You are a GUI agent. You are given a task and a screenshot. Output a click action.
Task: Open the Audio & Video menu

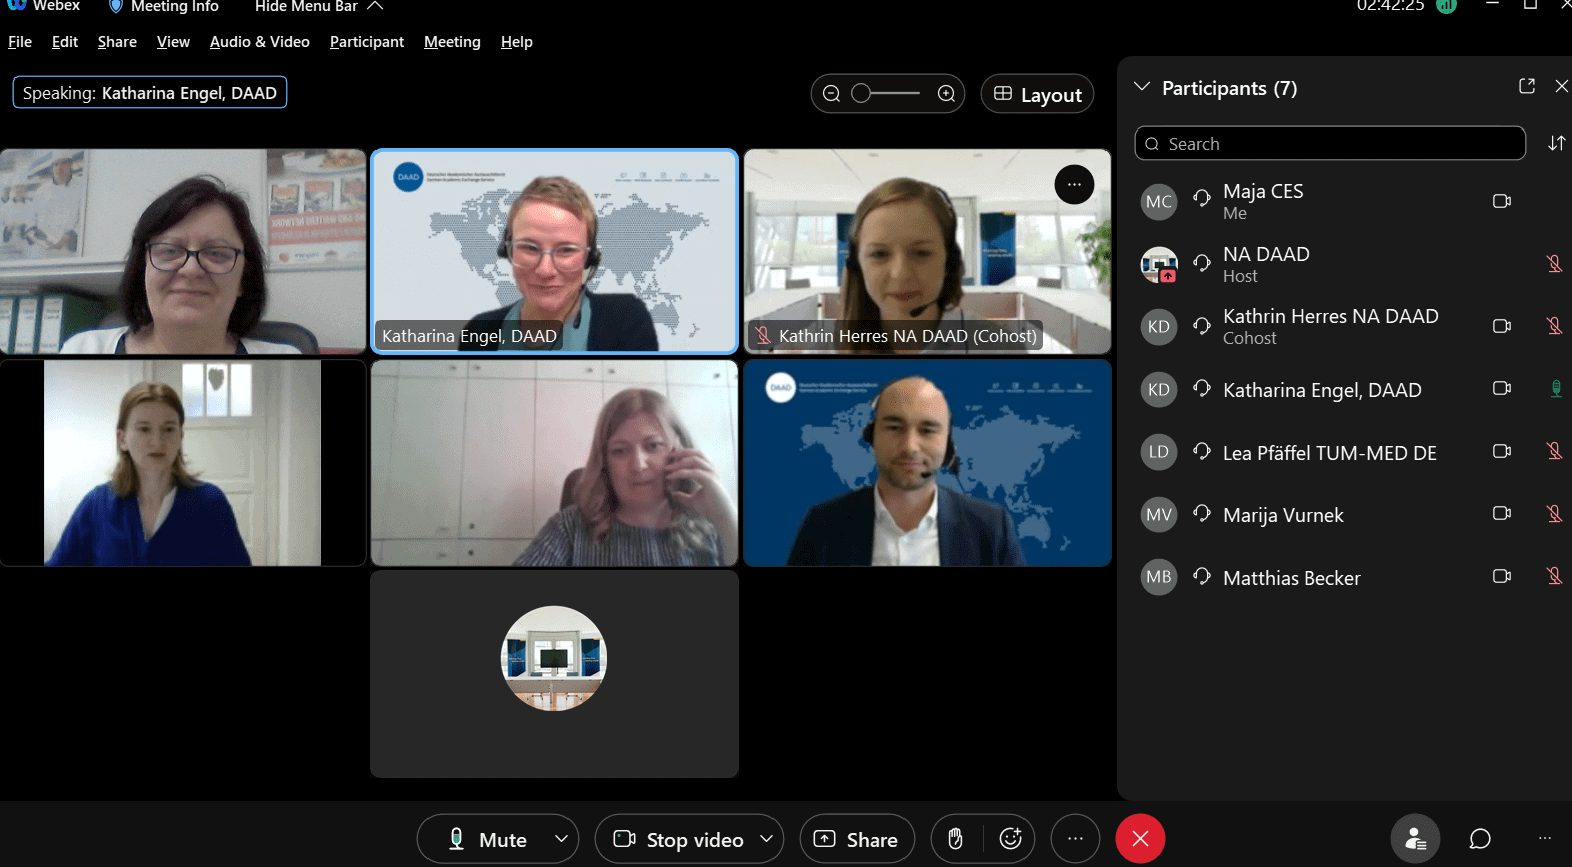[259, 42]
